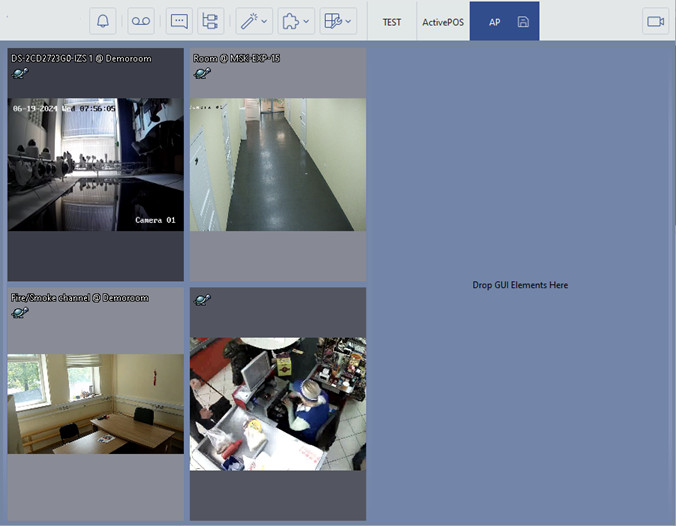Viewport: 676px width, 526px height.
Task: Click the alarm bell icon
Action: click(x=103, y=21)
